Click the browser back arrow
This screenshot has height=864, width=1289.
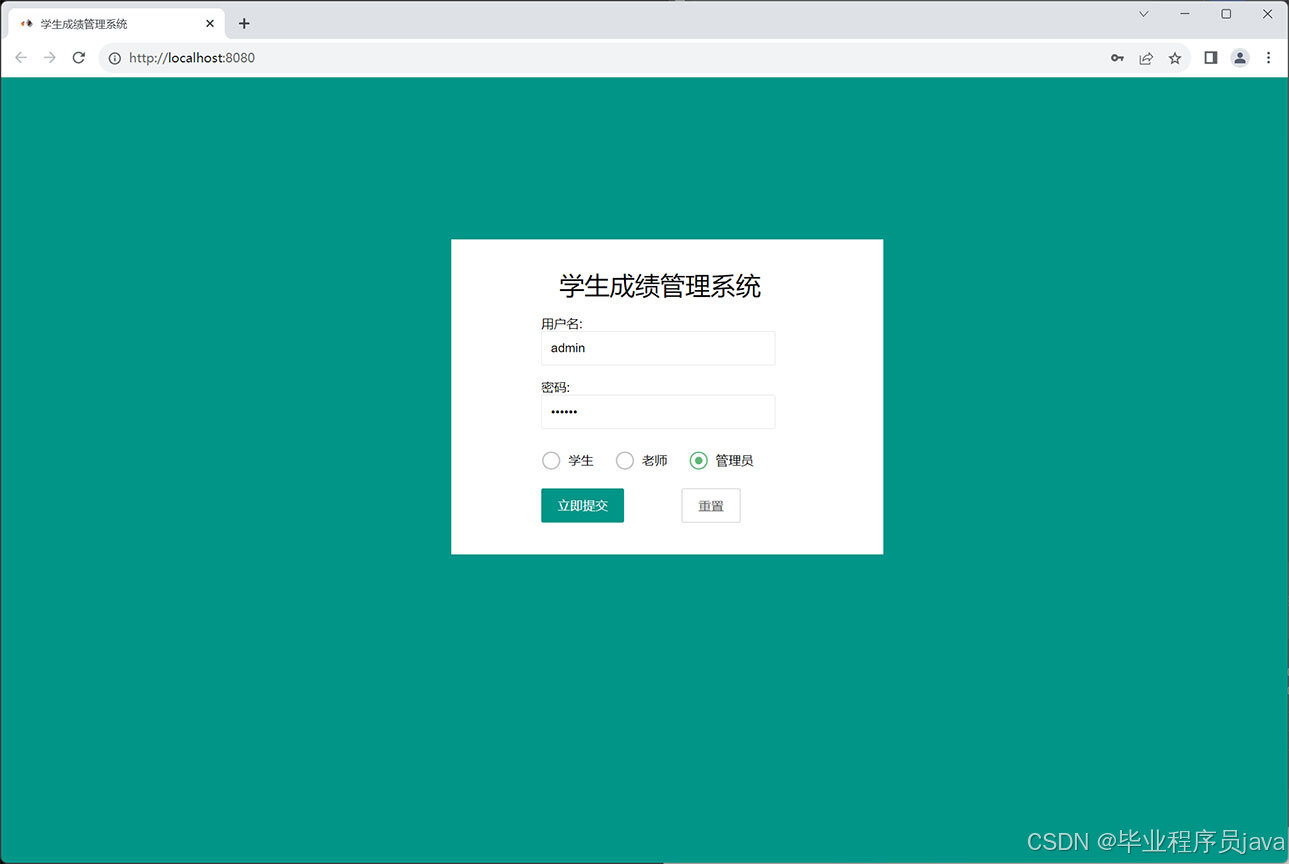21,58
